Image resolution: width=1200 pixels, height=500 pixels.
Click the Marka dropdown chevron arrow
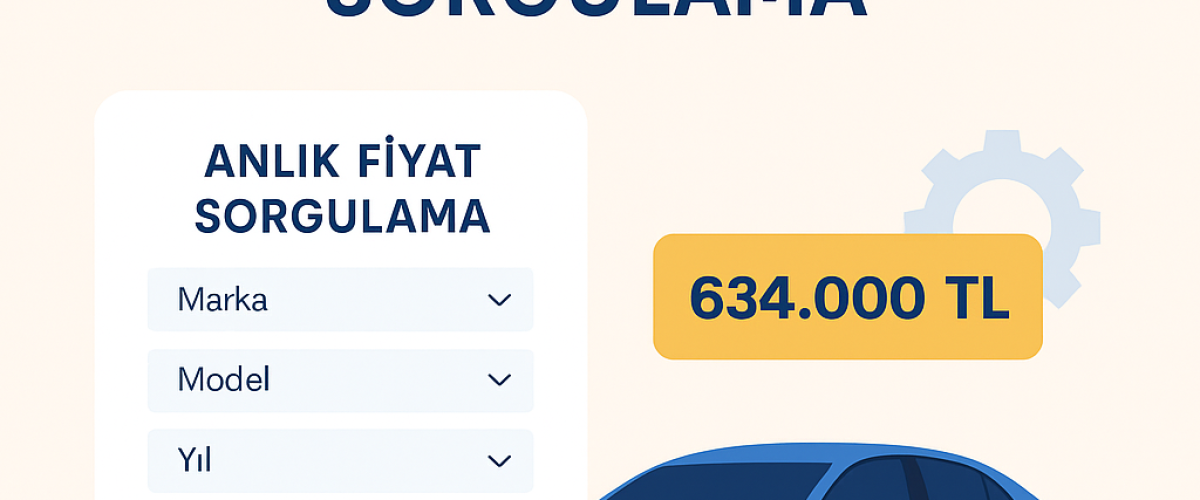(x=498, y=299)
